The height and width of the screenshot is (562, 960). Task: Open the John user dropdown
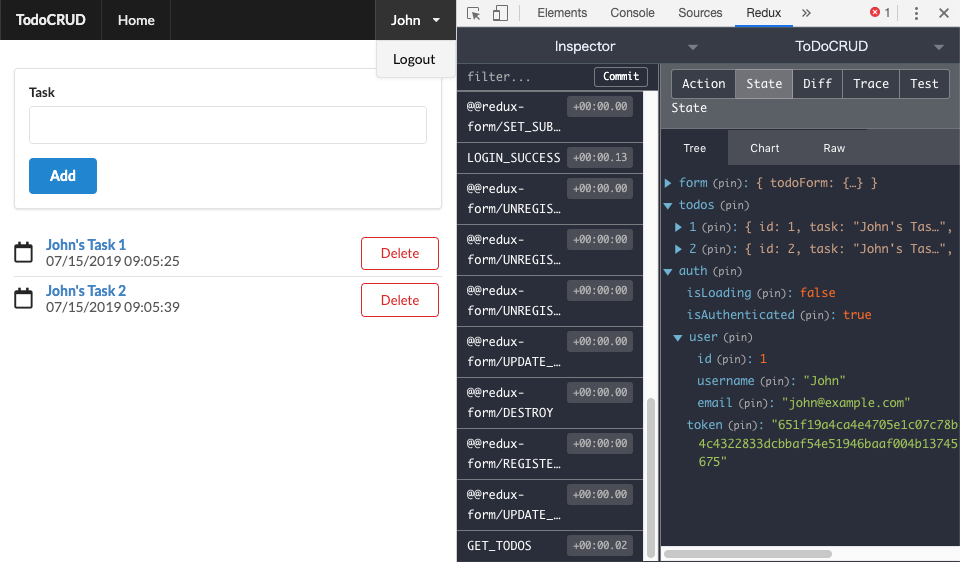(x=415, y=20)
